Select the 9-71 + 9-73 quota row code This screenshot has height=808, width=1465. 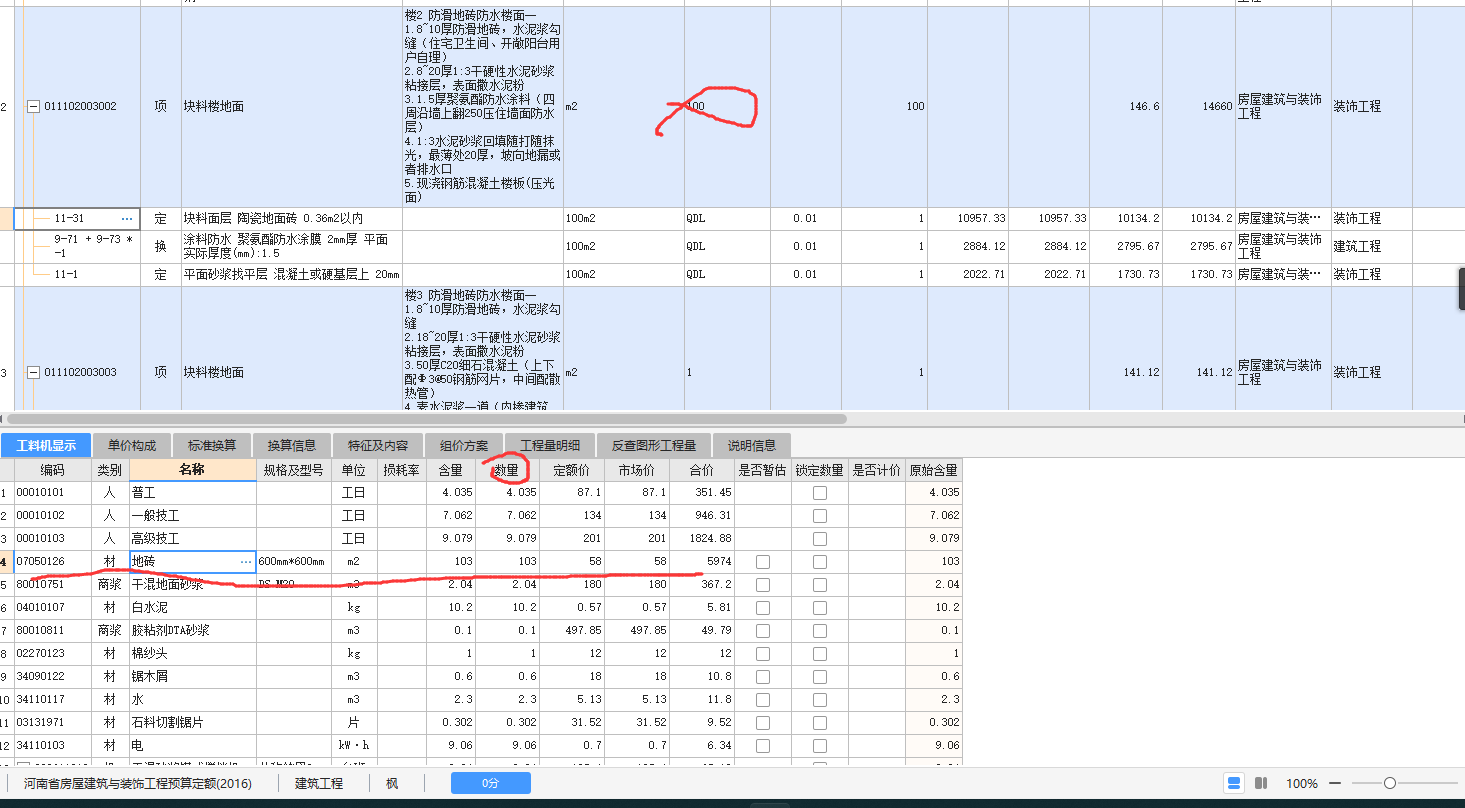coord(93,246)
